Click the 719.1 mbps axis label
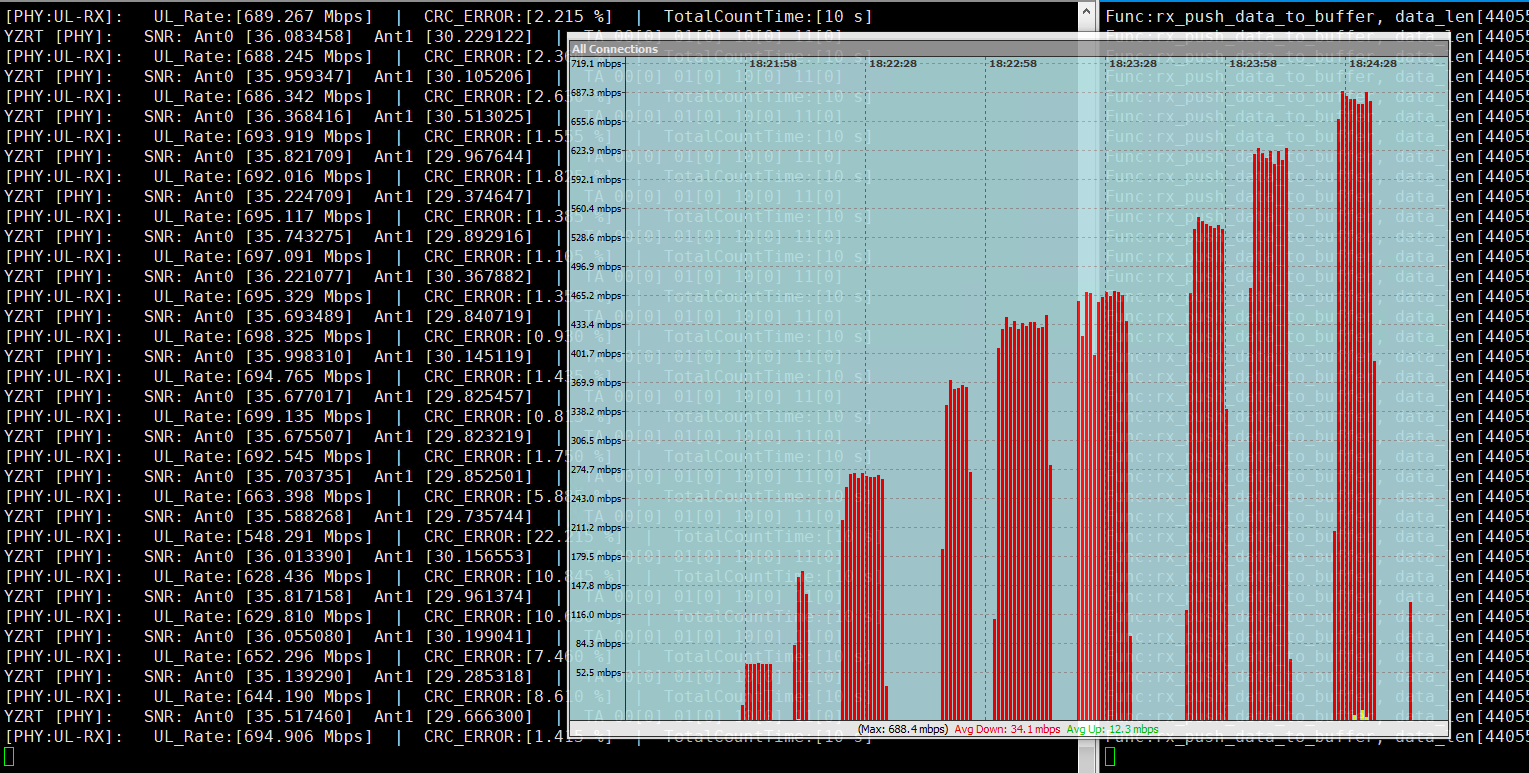This screenshot has height=773, width=1529. click(x=596, y=63)
